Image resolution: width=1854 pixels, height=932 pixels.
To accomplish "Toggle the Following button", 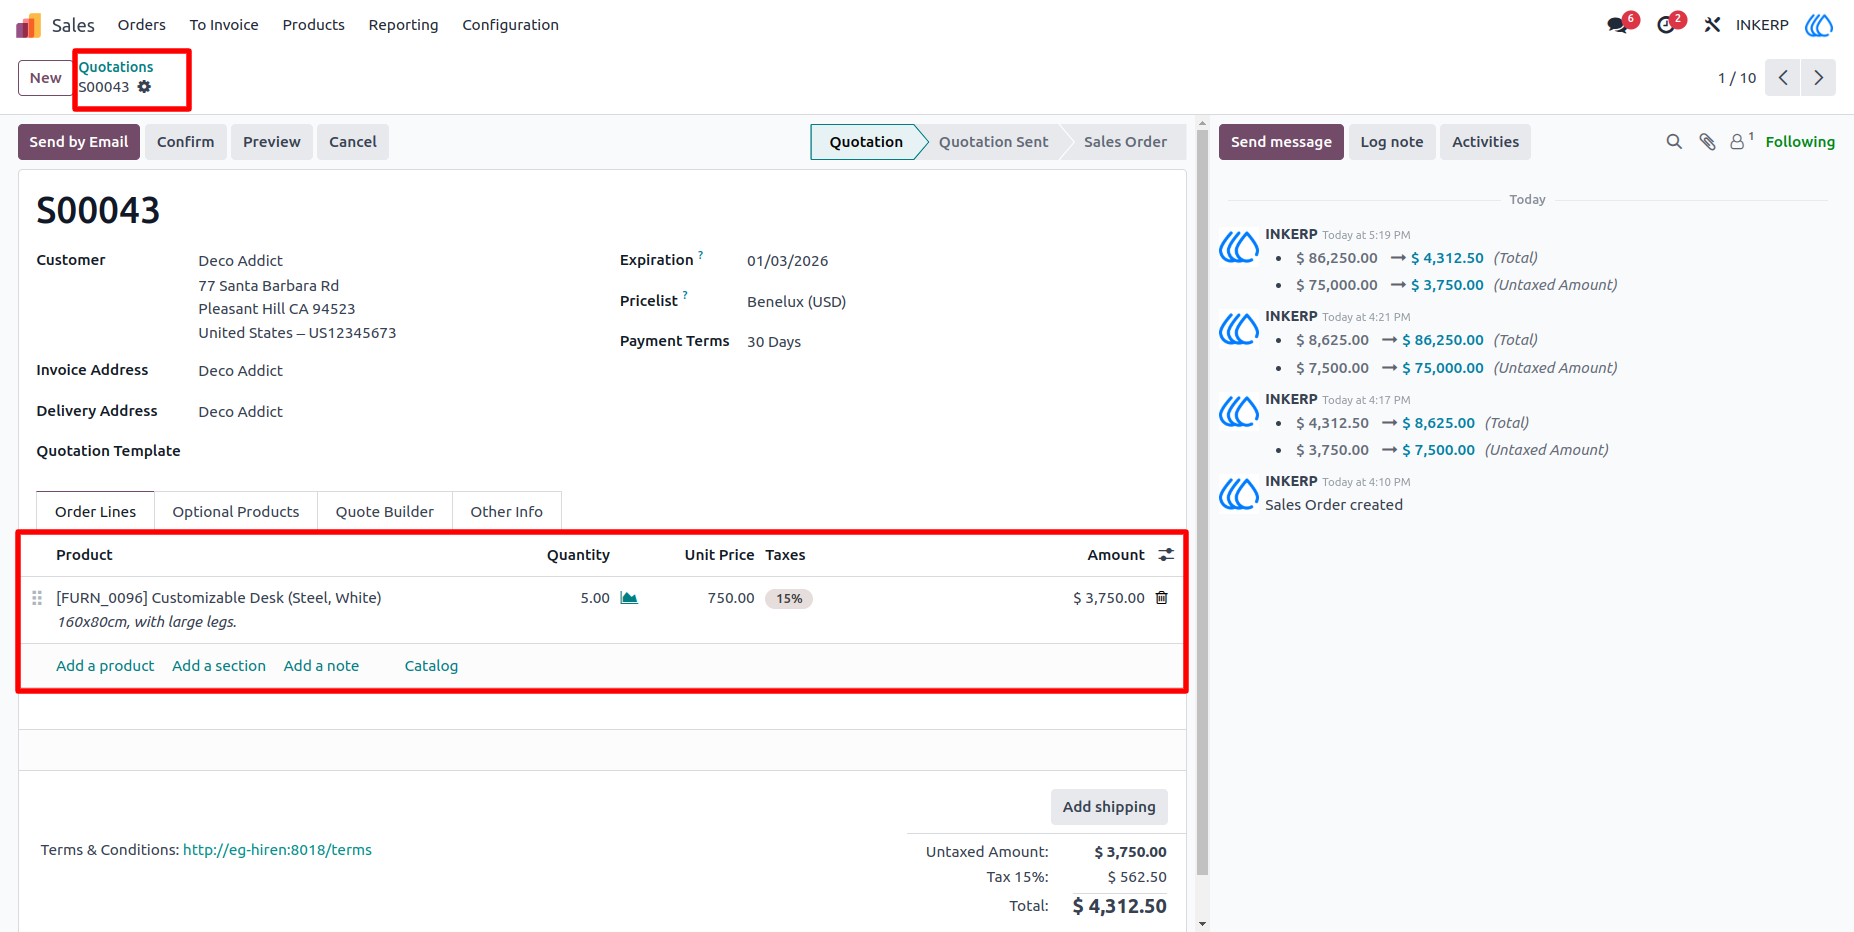I will pos(1800,142).
